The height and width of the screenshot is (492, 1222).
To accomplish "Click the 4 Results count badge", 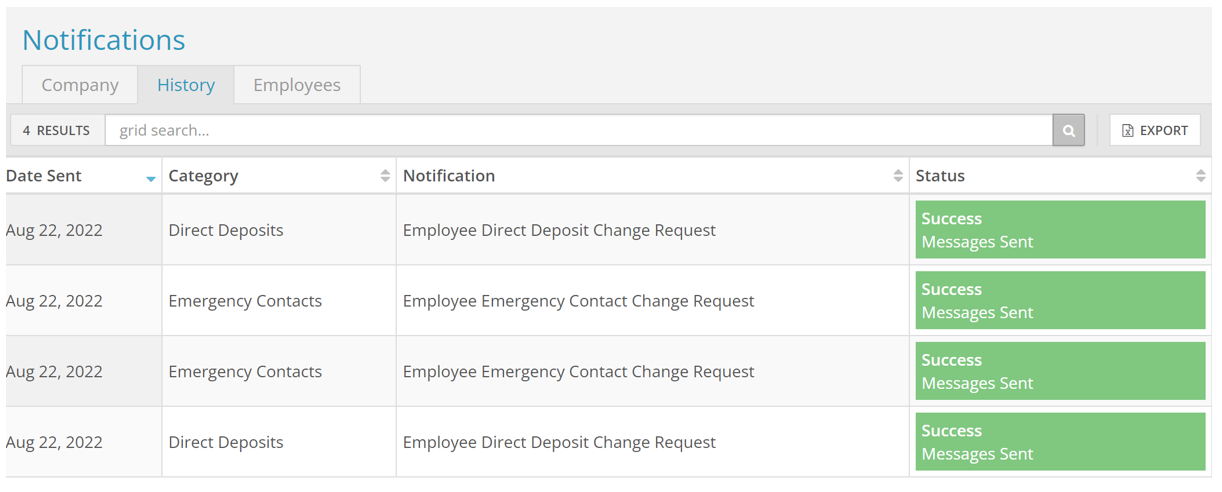I will click(57, 130).
